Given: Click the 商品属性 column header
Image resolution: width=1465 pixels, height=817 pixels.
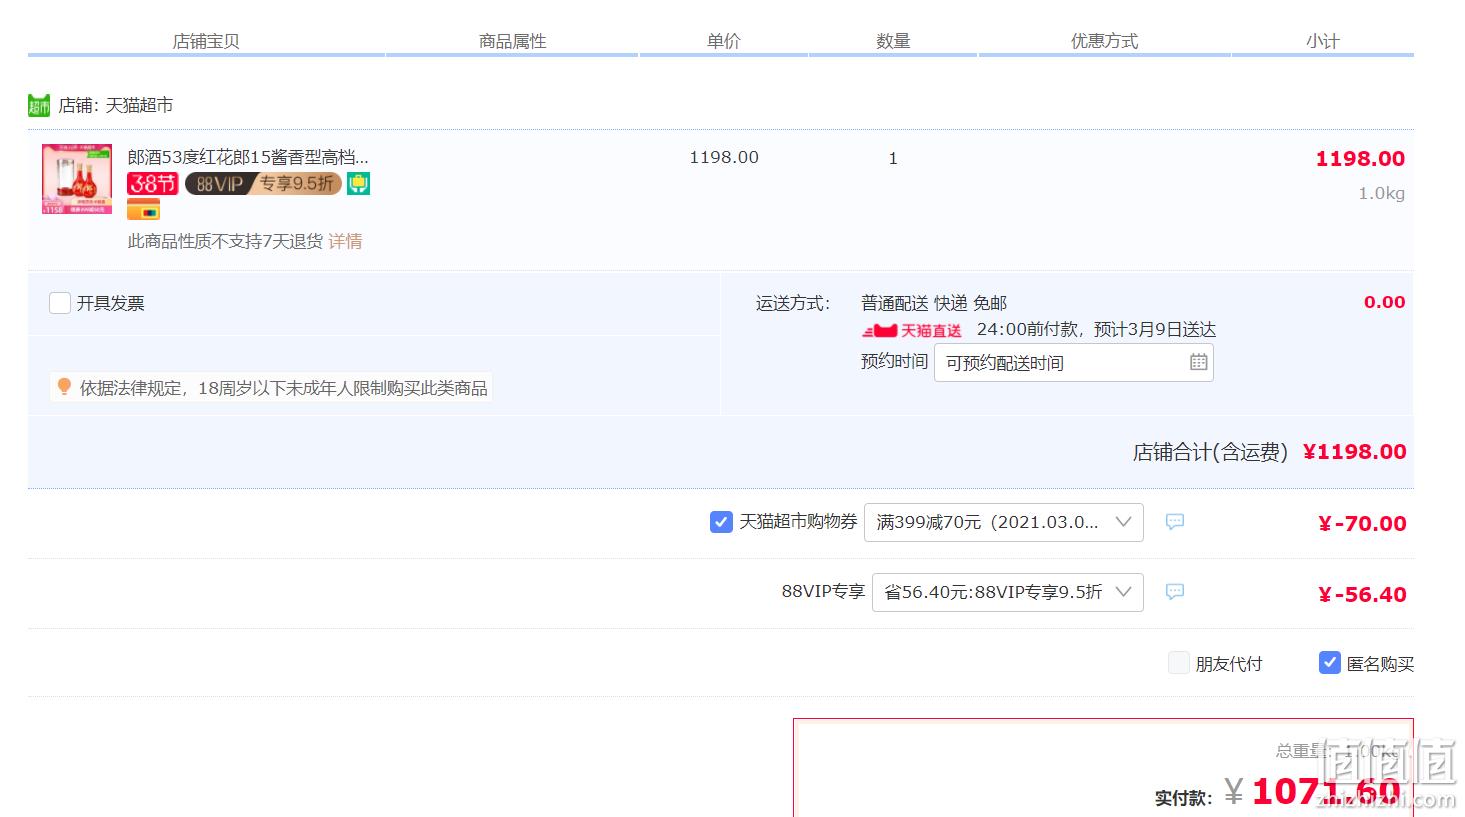Looking at the screenshot, I should click(512, 41).
